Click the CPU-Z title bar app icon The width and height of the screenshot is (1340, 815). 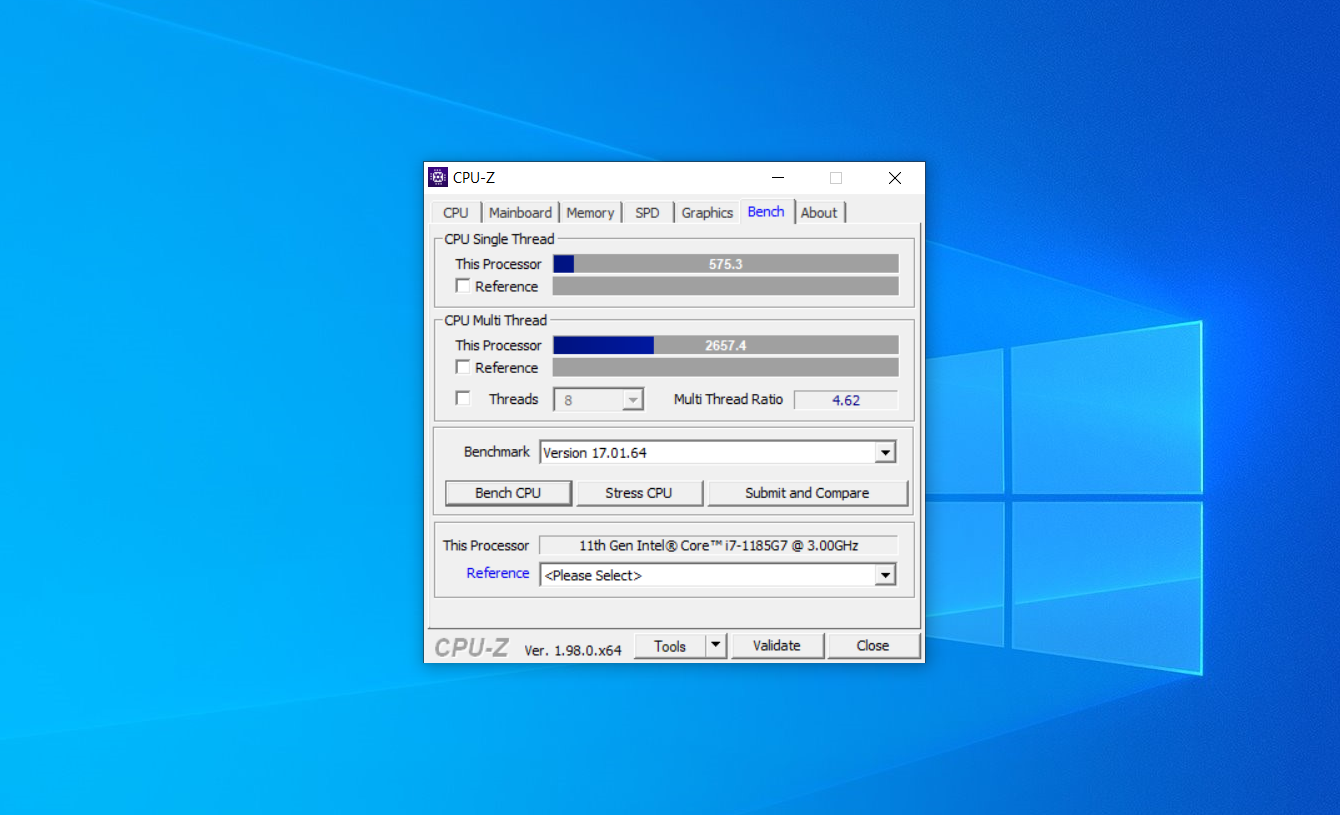tap(437, 178)
